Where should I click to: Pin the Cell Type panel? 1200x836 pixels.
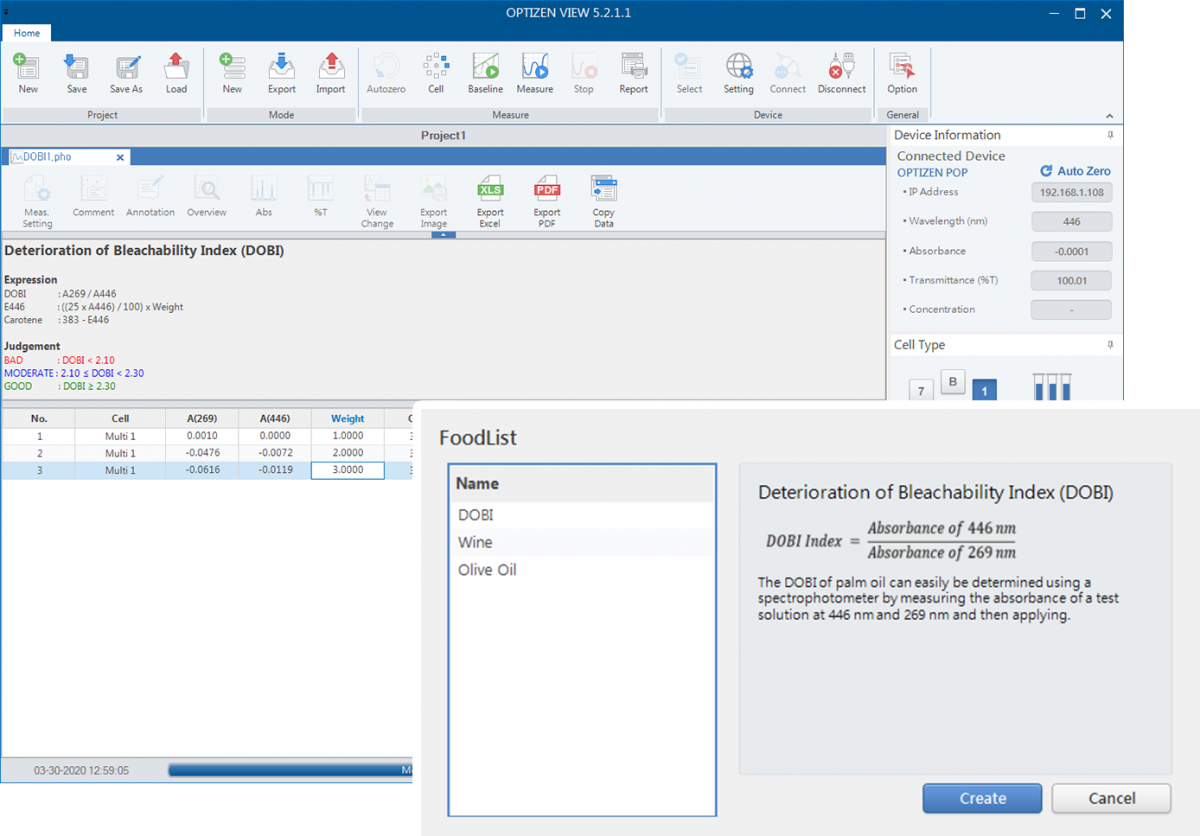[x=1110, y=345]
